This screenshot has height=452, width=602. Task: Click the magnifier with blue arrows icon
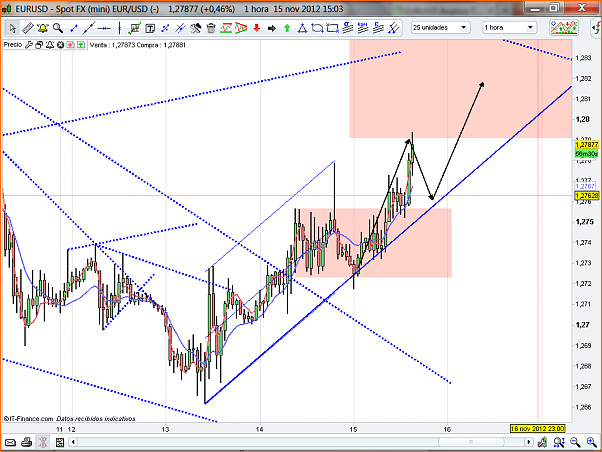click(x=559, y=443)
